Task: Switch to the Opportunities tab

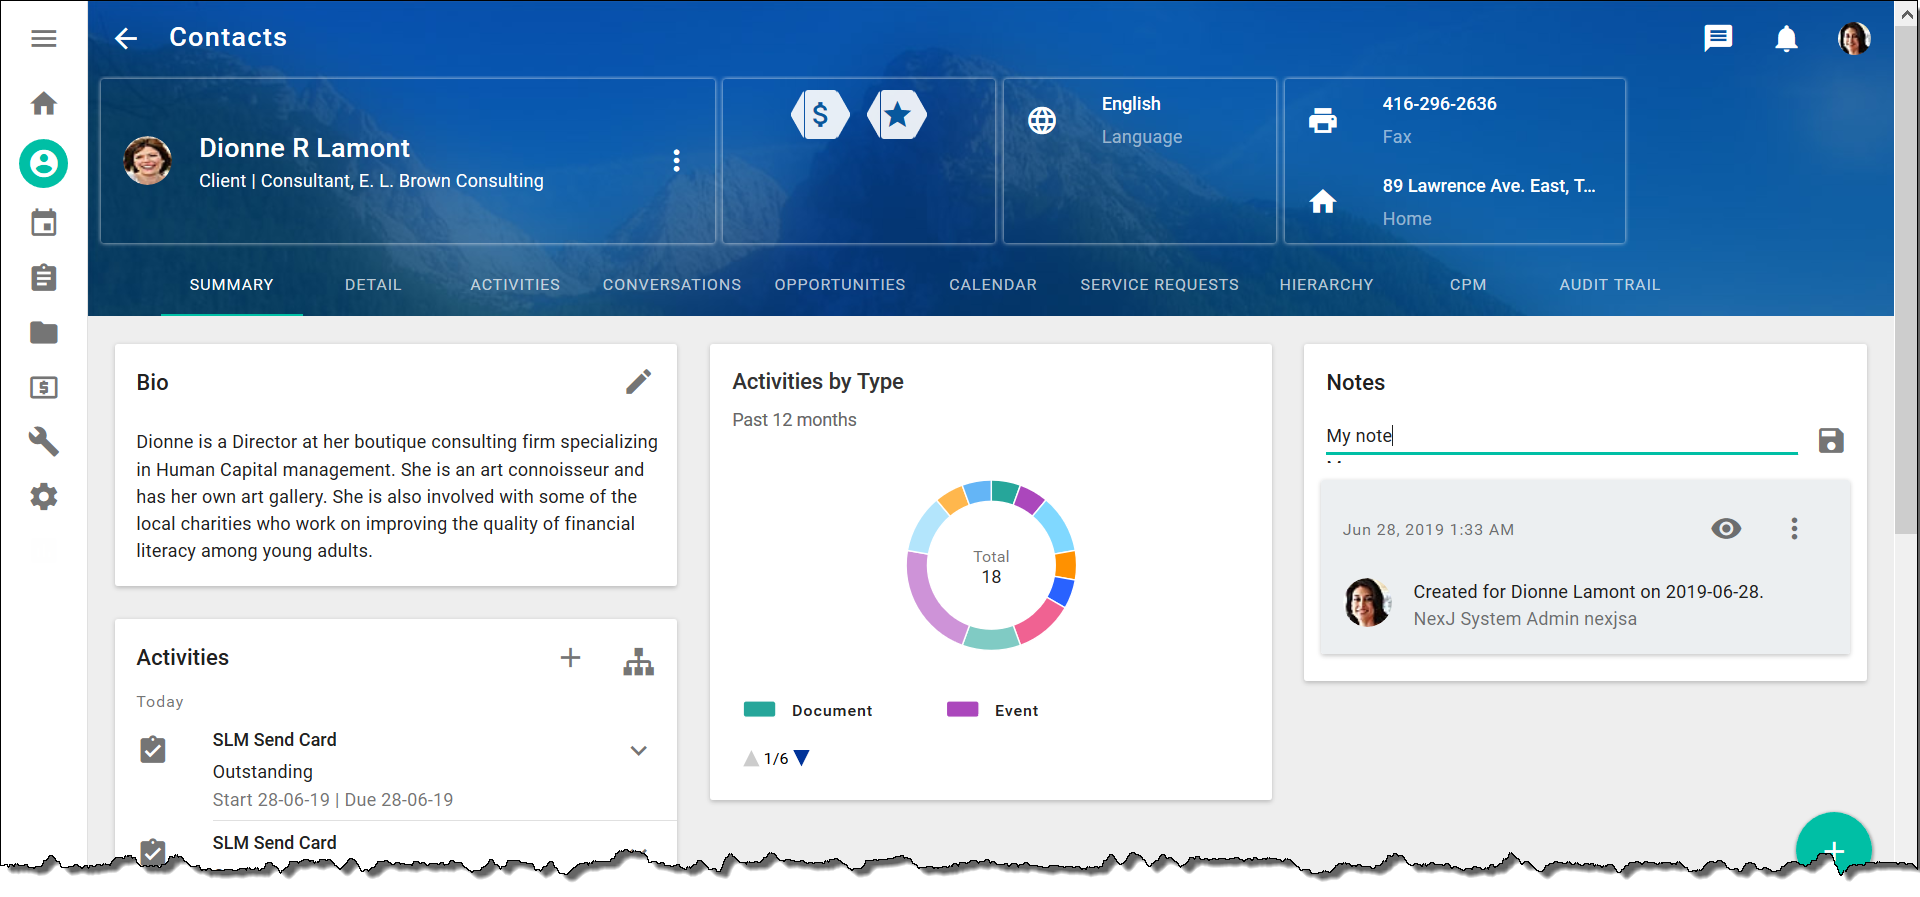Action: coord(839,285)
